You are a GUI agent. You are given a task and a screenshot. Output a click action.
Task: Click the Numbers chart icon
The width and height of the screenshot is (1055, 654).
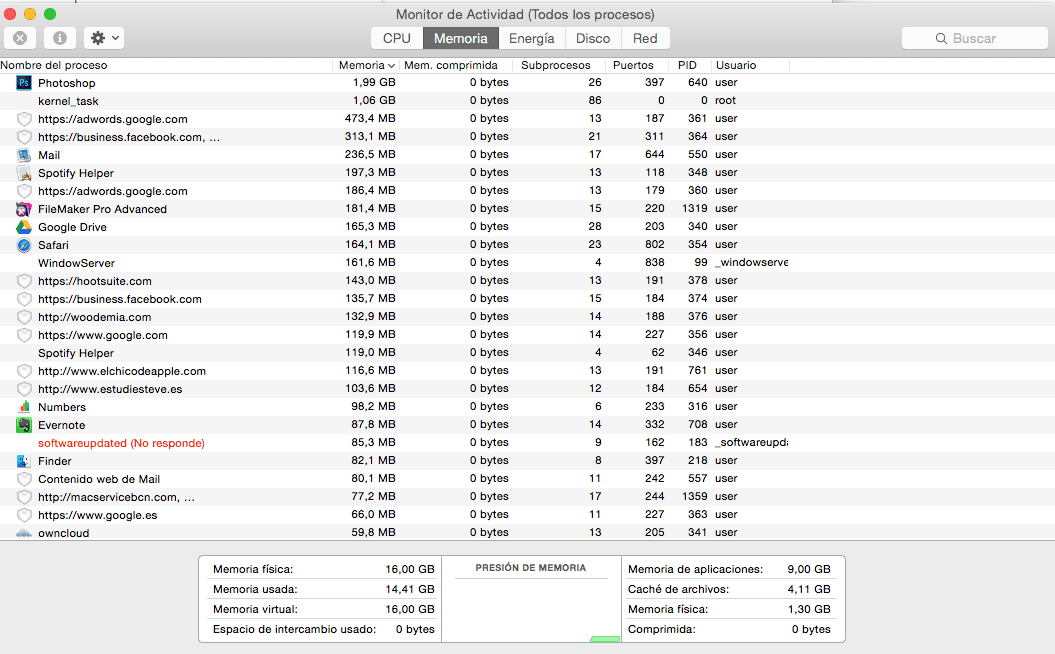point(24,407)
